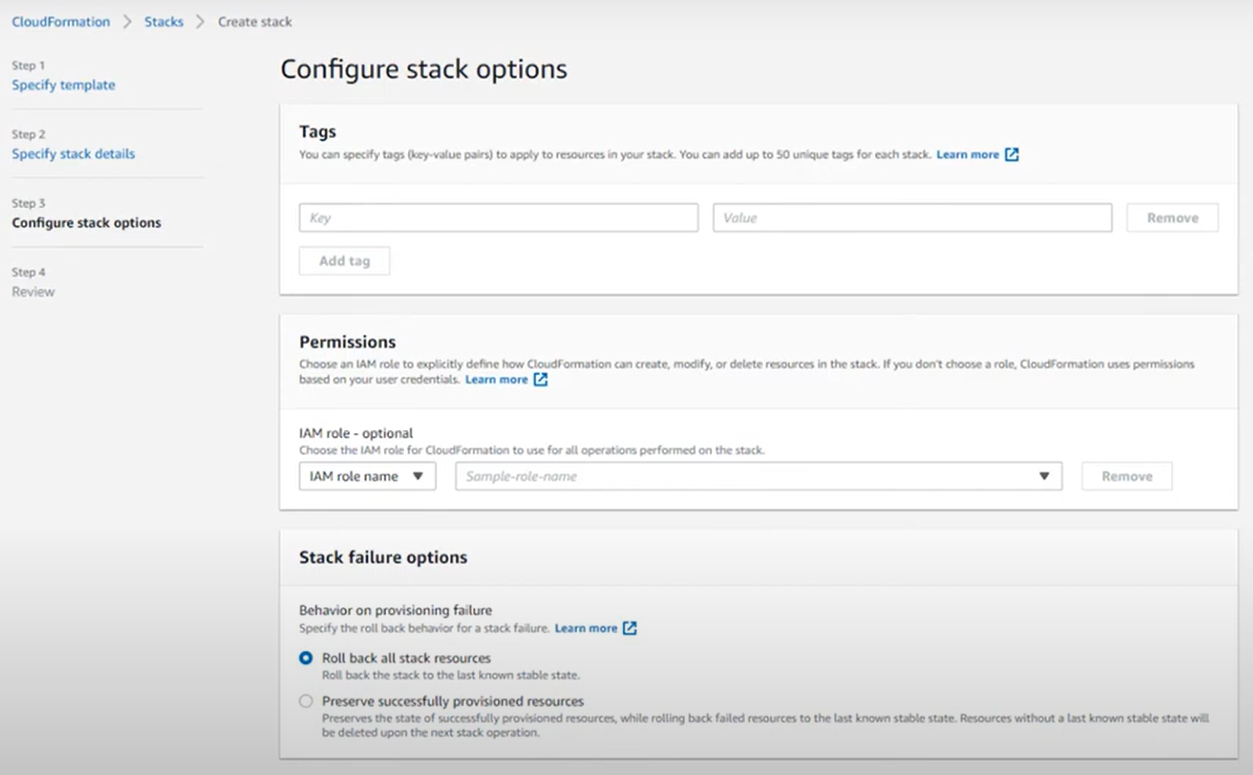Open Learn more link in Permissions section
1253x775 pixels.
(x=496, y=380)
